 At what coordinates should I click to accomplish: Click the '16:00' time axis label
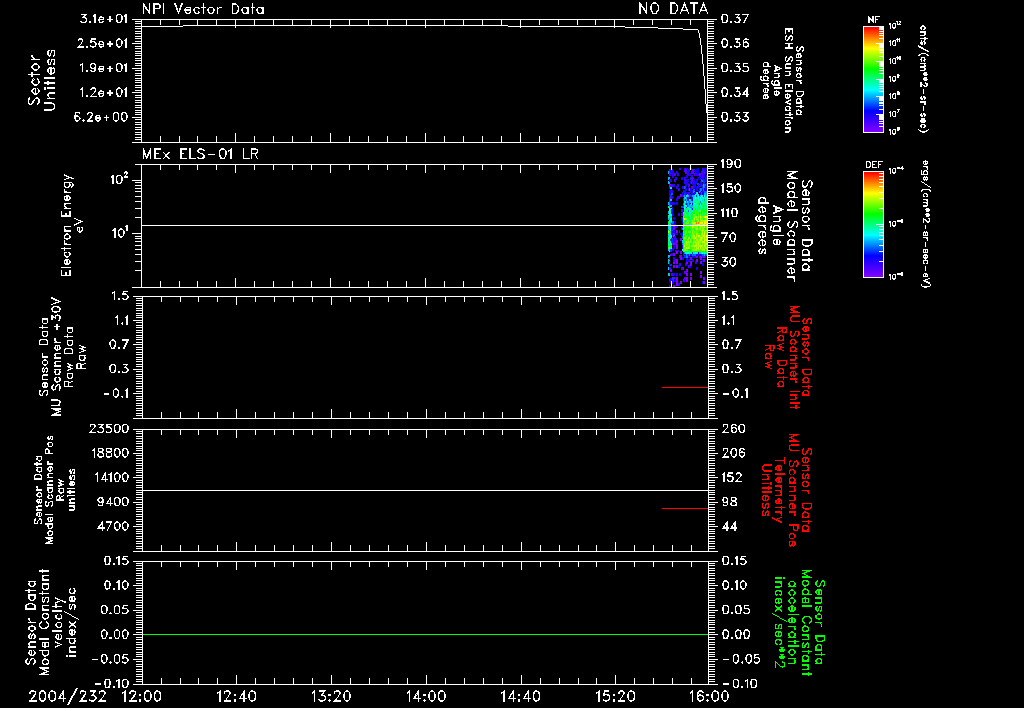[x=709, y=696]
